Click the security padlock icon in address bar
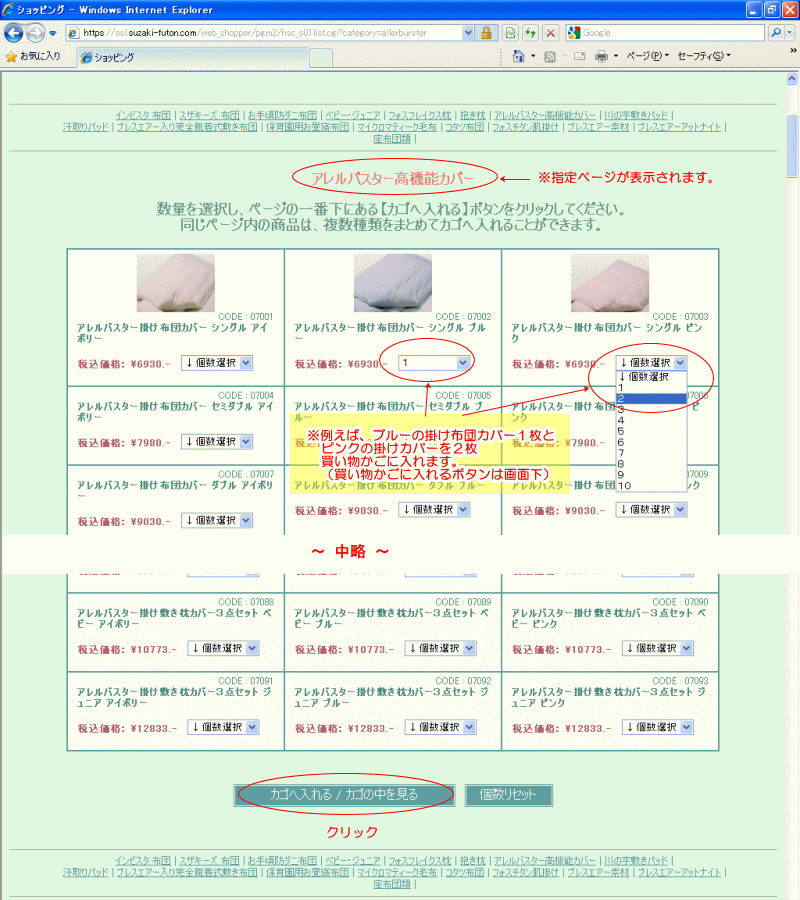This screenshot has width=800, height=900. pyautogui.click(x=486, y=33)
